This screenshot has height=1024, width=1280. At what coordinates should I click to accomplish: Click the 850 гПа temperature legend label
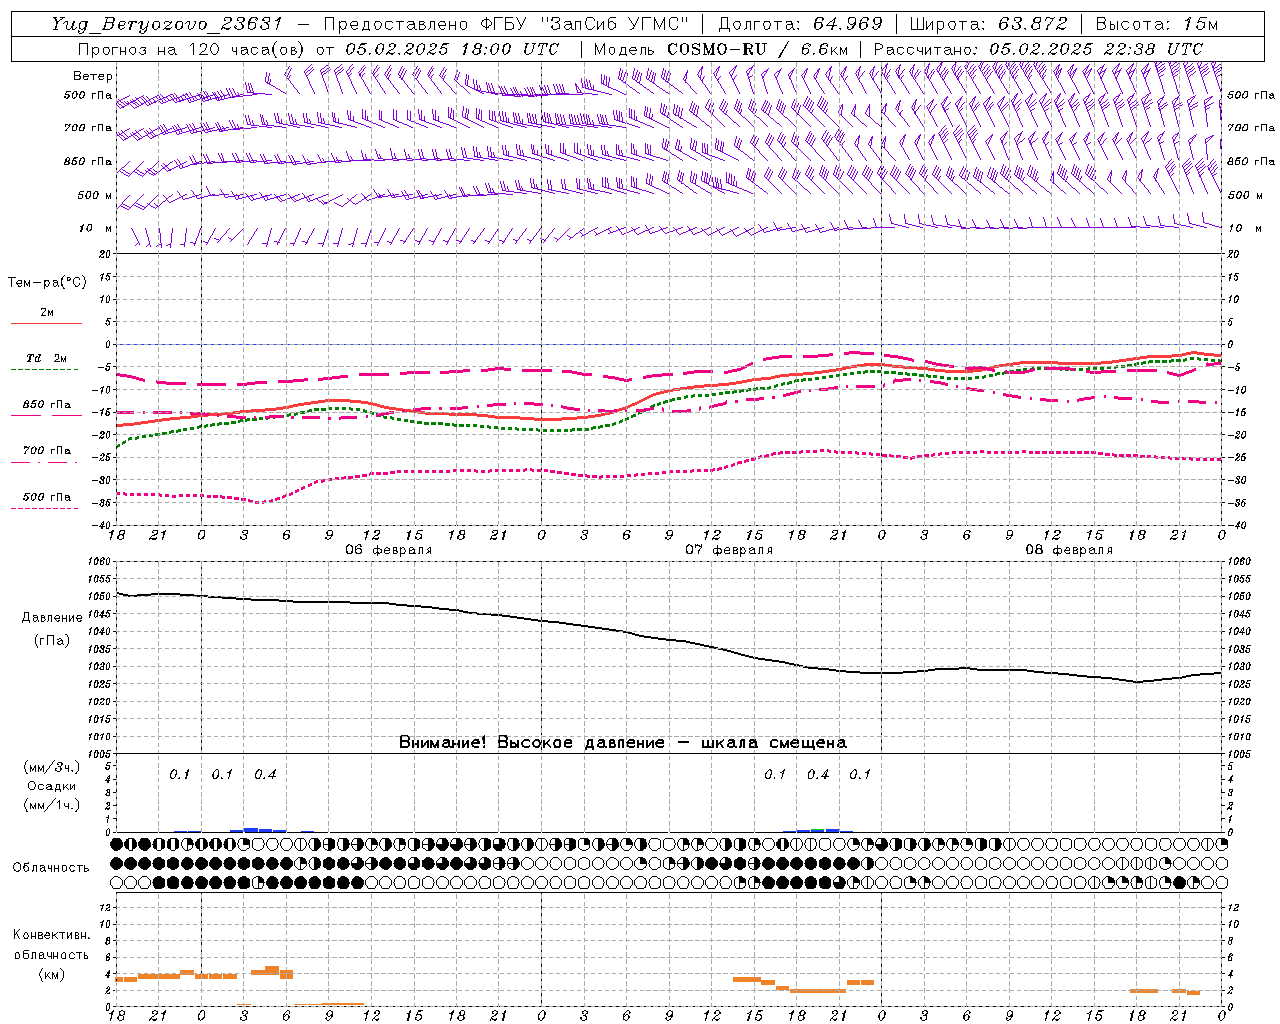pyautogui.click(x=47, y=405)
